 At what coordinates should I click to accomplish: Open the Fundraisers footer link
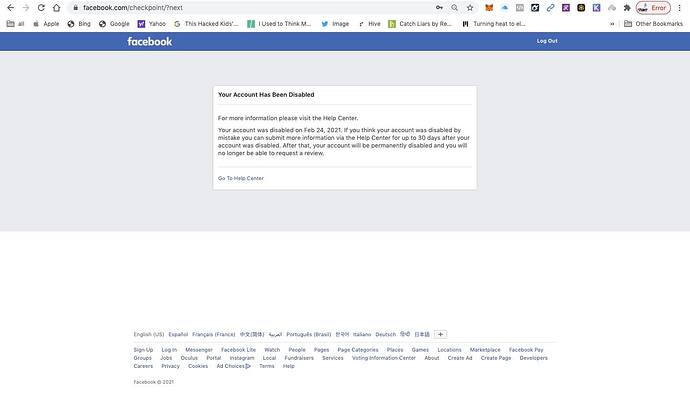tap(299, 358)
